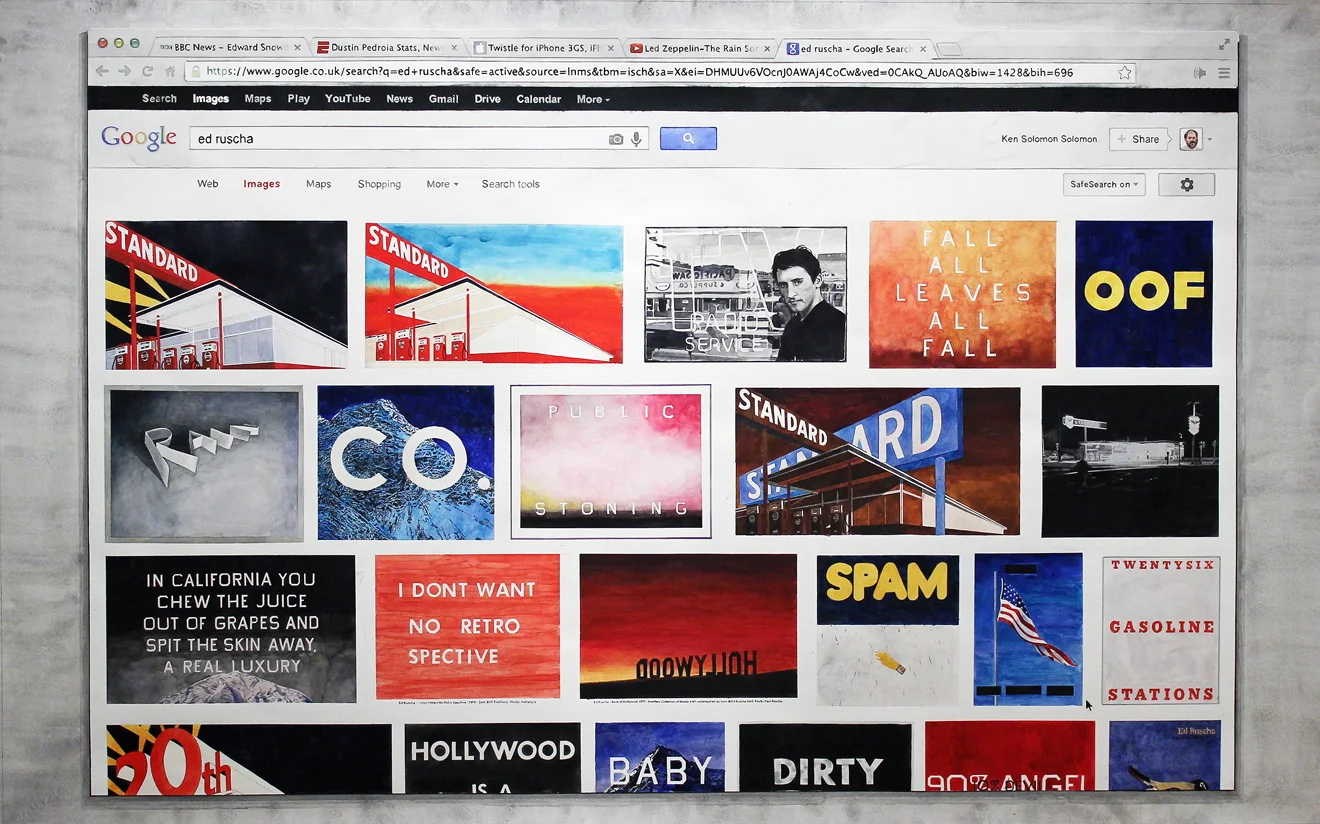1320x824 pixels.
Task: Expand the More dropdown under search box
Action: (442, 184)
